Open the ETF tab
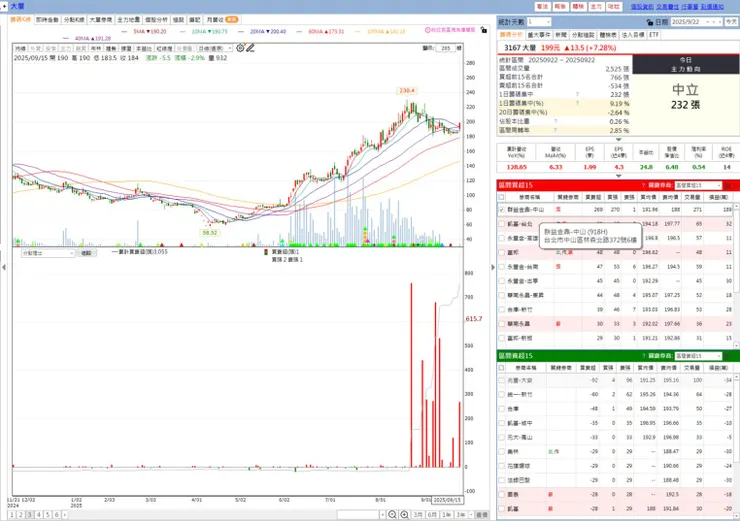 654,35
